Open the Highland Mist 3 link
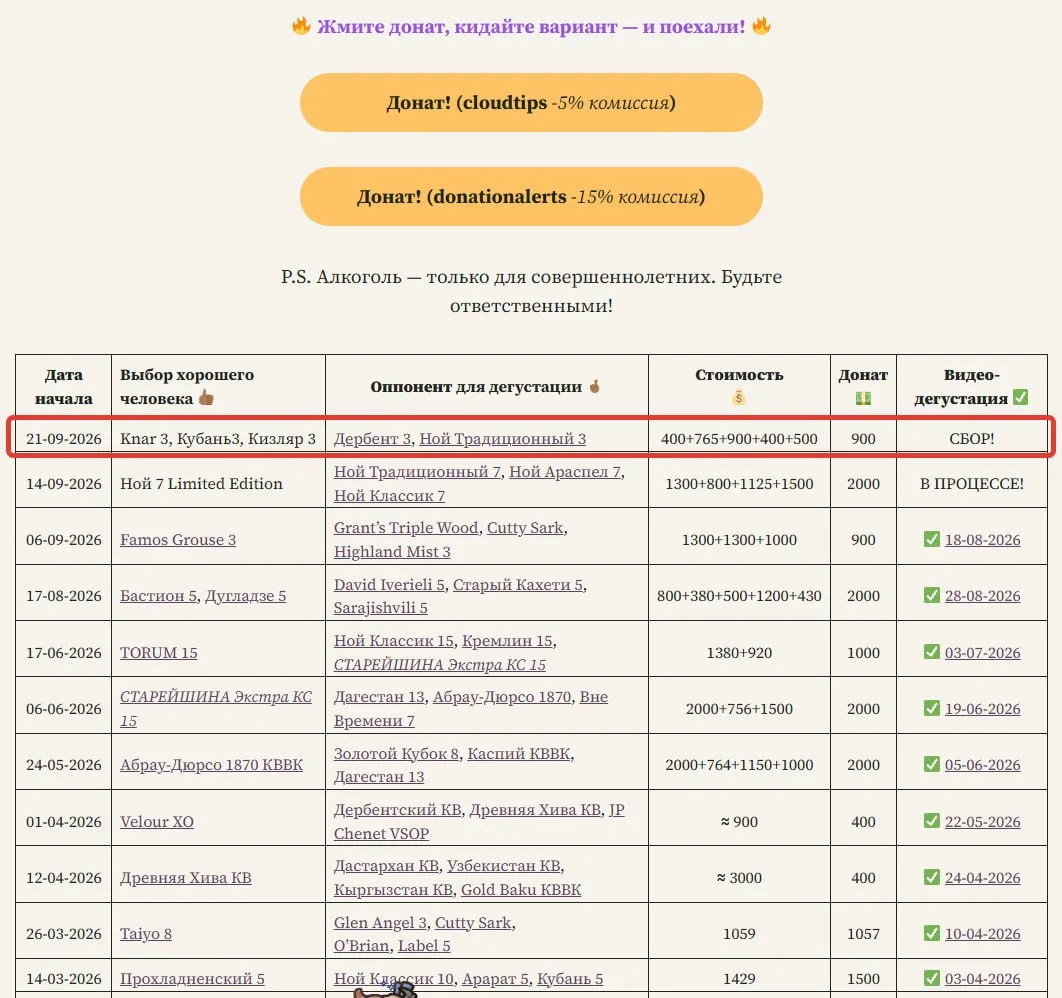The height and width of the screenshot is (998, 1062). 392,552
